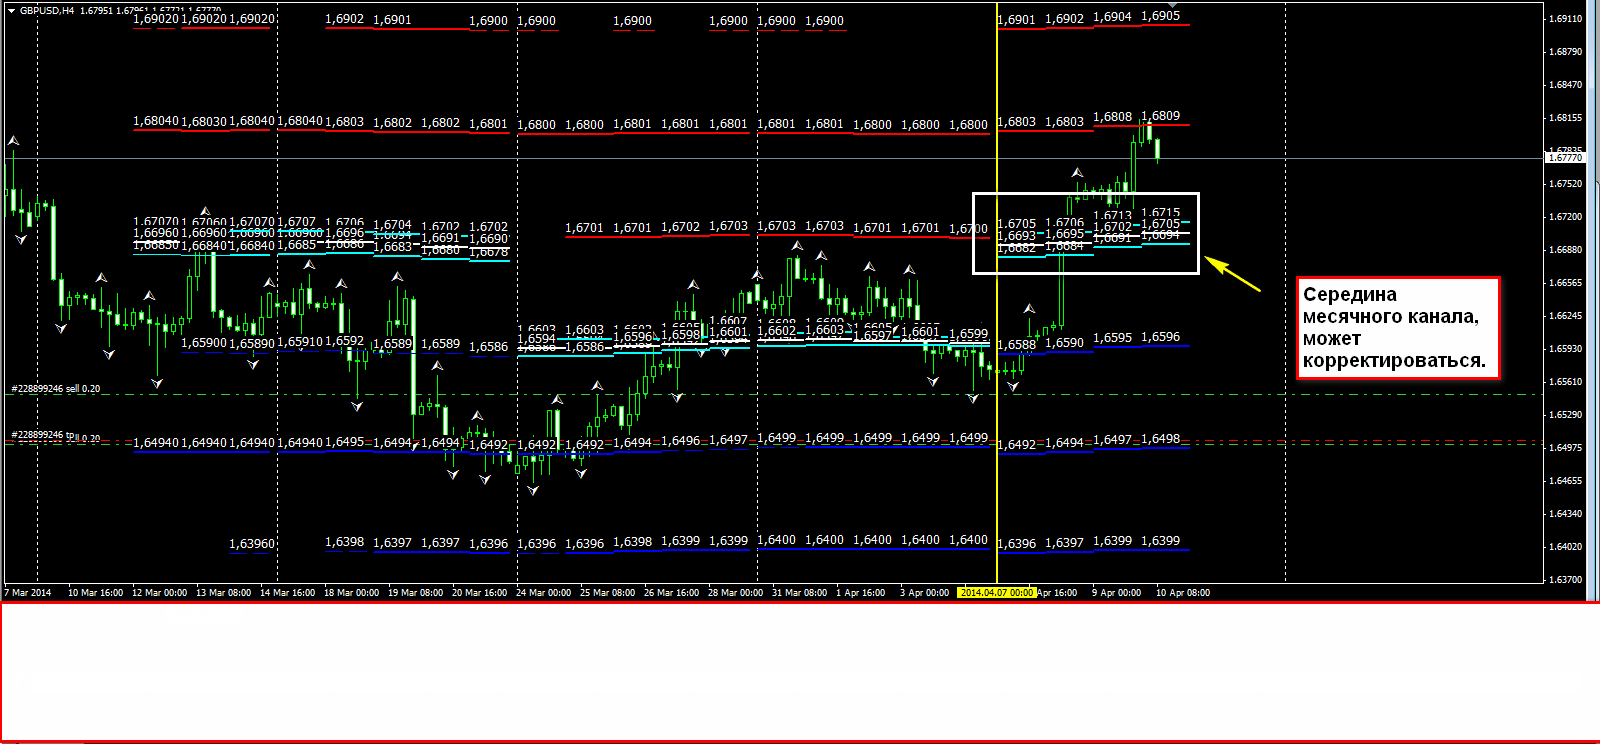Image resolution: width=1600 pixels, height=744 pixels.
Task: Select the #228899246 tp order line label
Action: point(44,435)
